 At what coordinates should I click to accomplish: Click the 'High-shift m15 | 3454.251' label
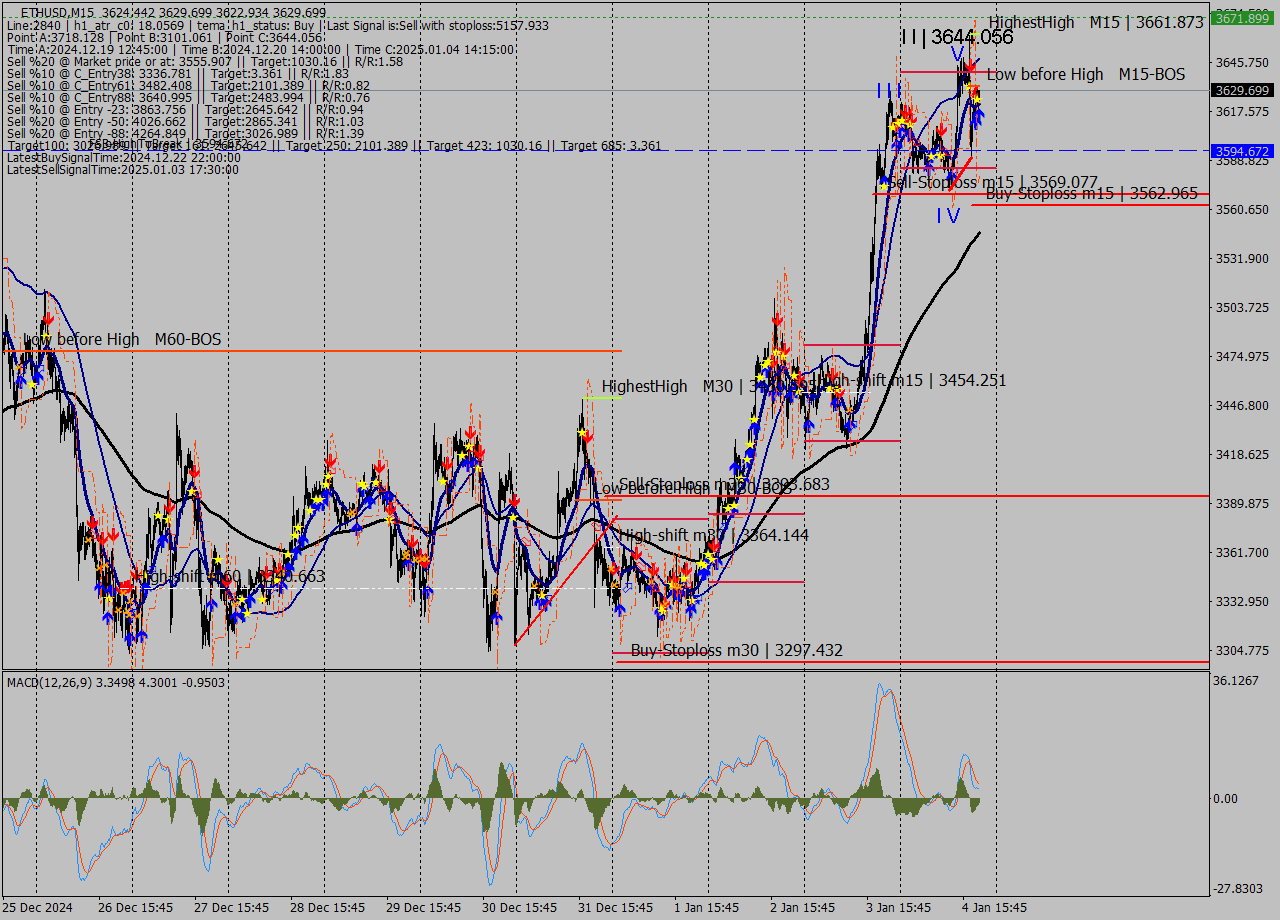click(x=912, y=380)
